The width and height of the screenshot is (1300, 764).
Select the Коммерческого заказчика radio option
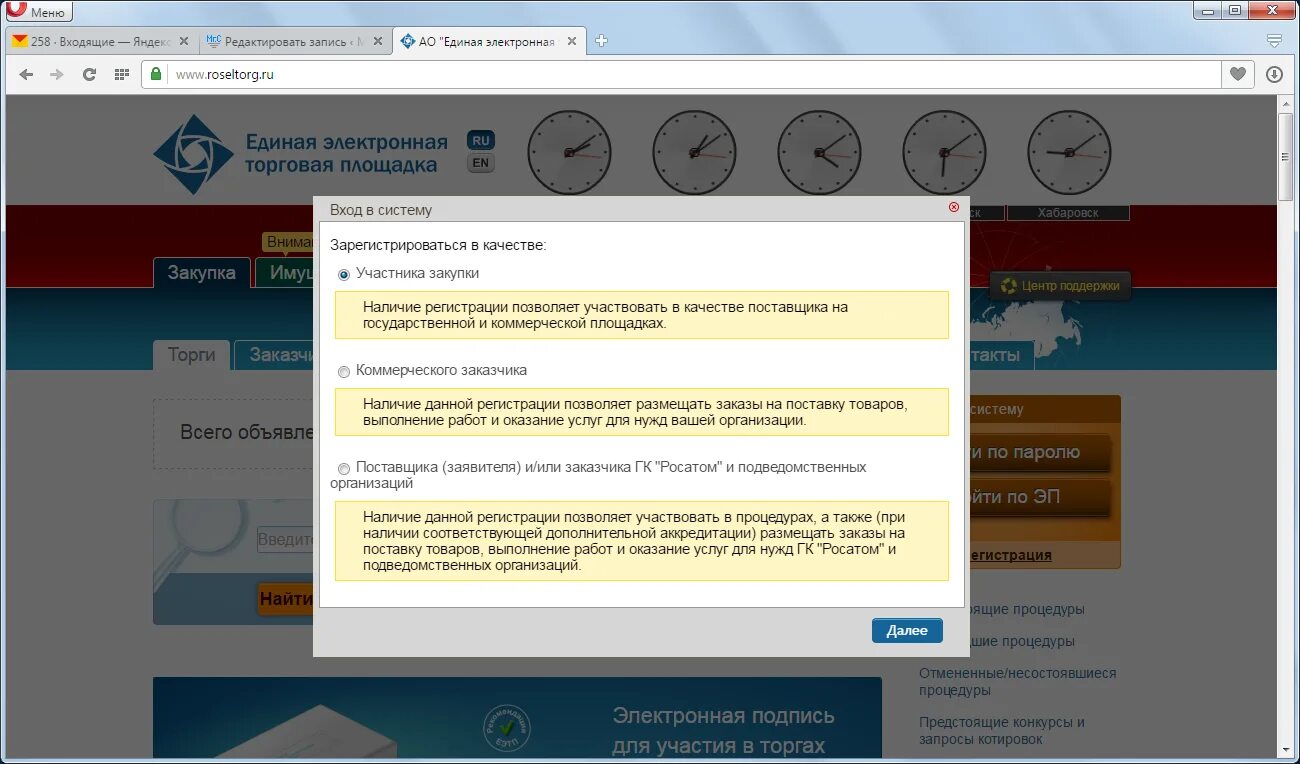tap(344, 371)
